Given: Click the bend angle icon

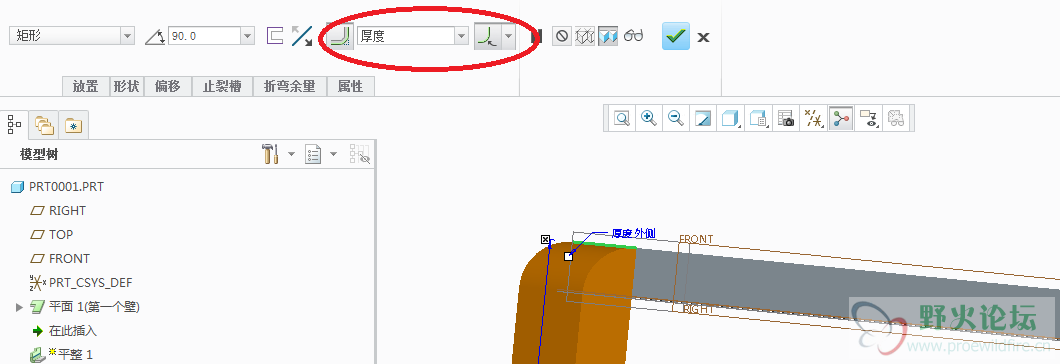Looking at the screenshot, I should 155,36.
